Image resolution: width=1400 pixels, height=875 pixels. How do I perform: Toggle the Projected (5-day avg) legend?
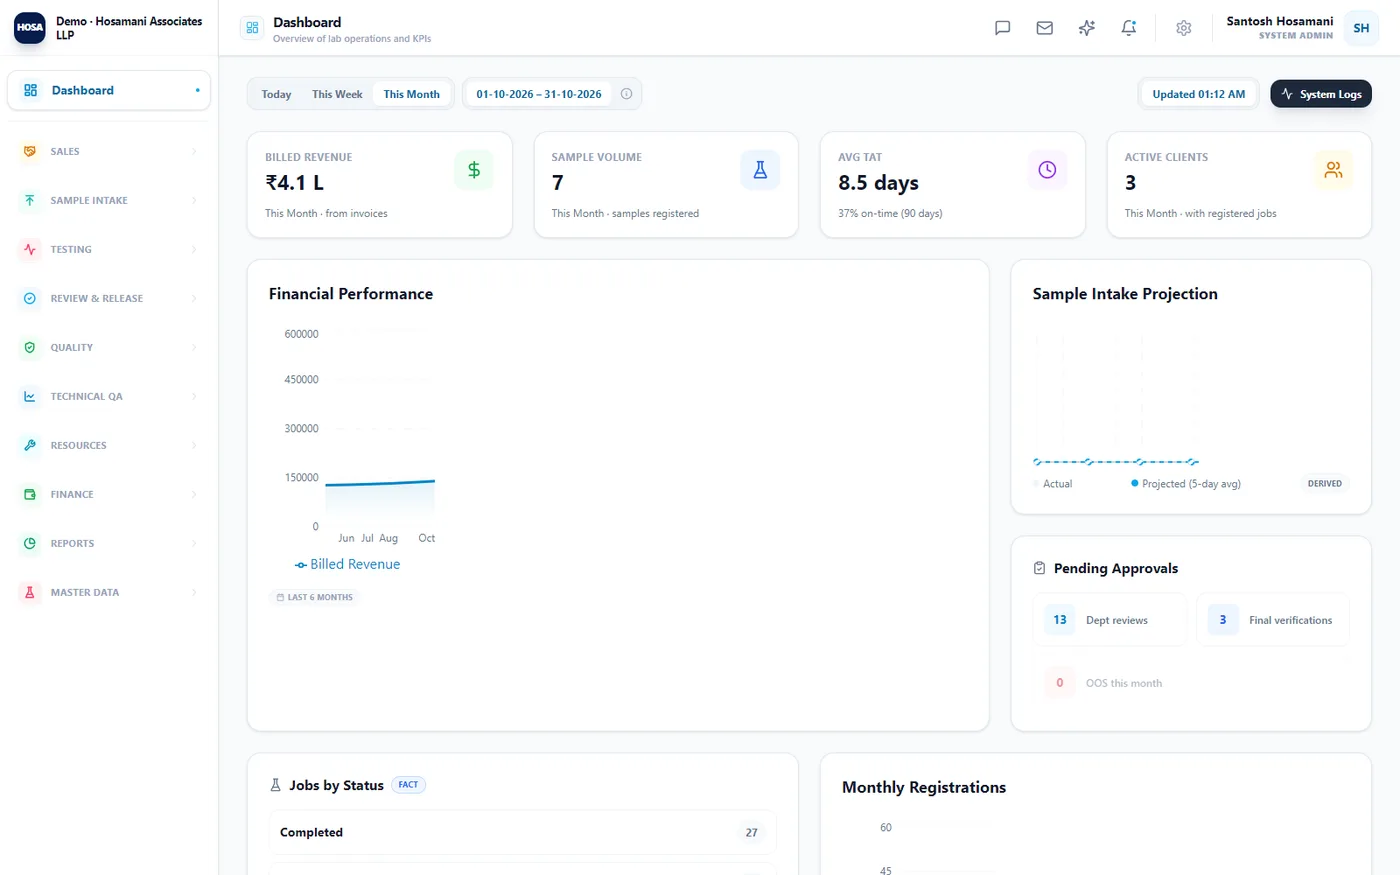(x=1186, y=484)
